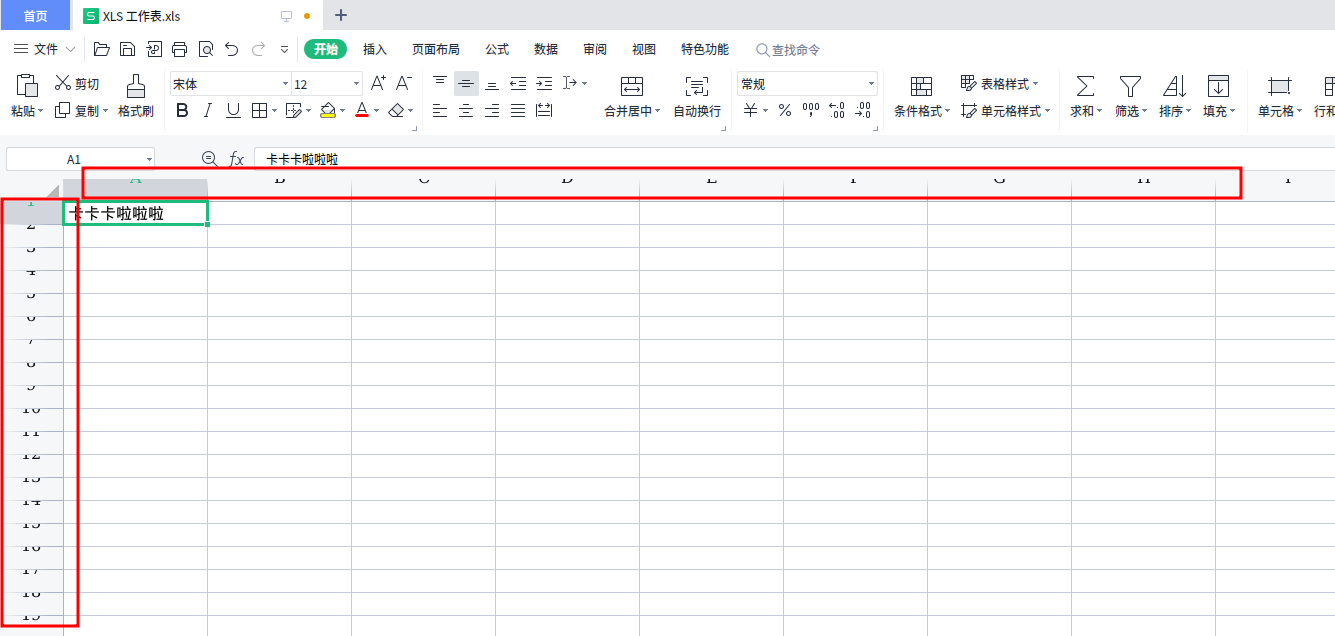Click the Sum sigma icon
The height and width of the screenshot is (636, 1335).
tap(1084, 85)
